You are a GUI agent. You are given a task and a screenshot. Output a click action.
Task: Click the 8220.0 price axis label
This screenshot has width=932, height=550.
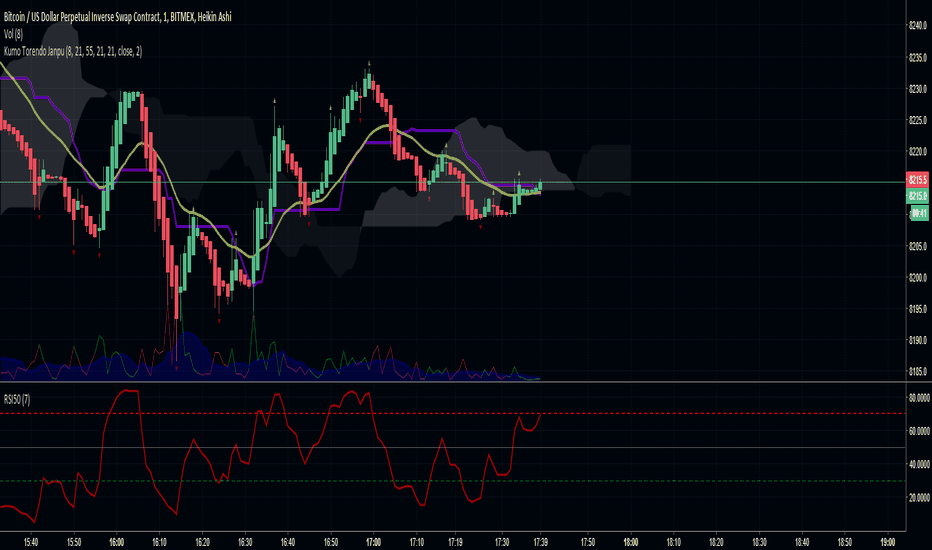918,152
